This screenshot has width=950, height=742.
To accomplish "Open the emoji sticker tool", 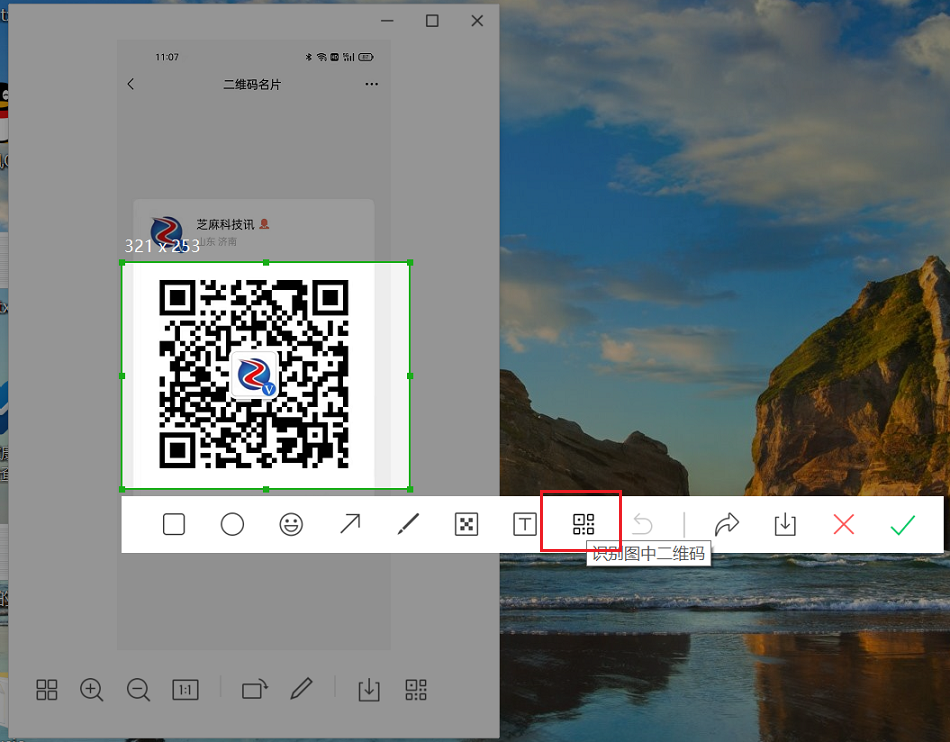I will (x=291, y=524).
